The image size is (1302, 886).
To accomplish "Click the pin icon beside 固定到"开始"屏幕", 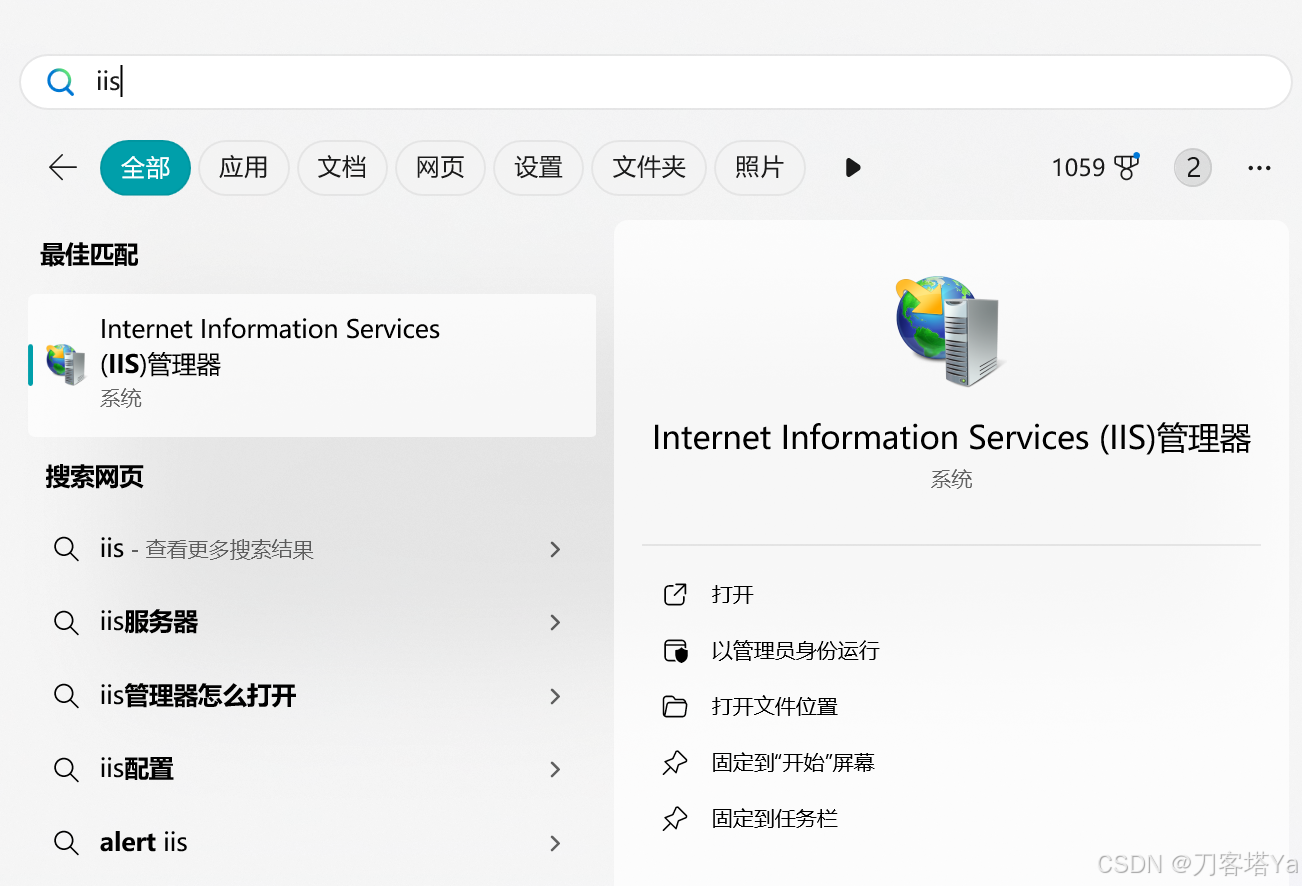I will click(675, 764).
